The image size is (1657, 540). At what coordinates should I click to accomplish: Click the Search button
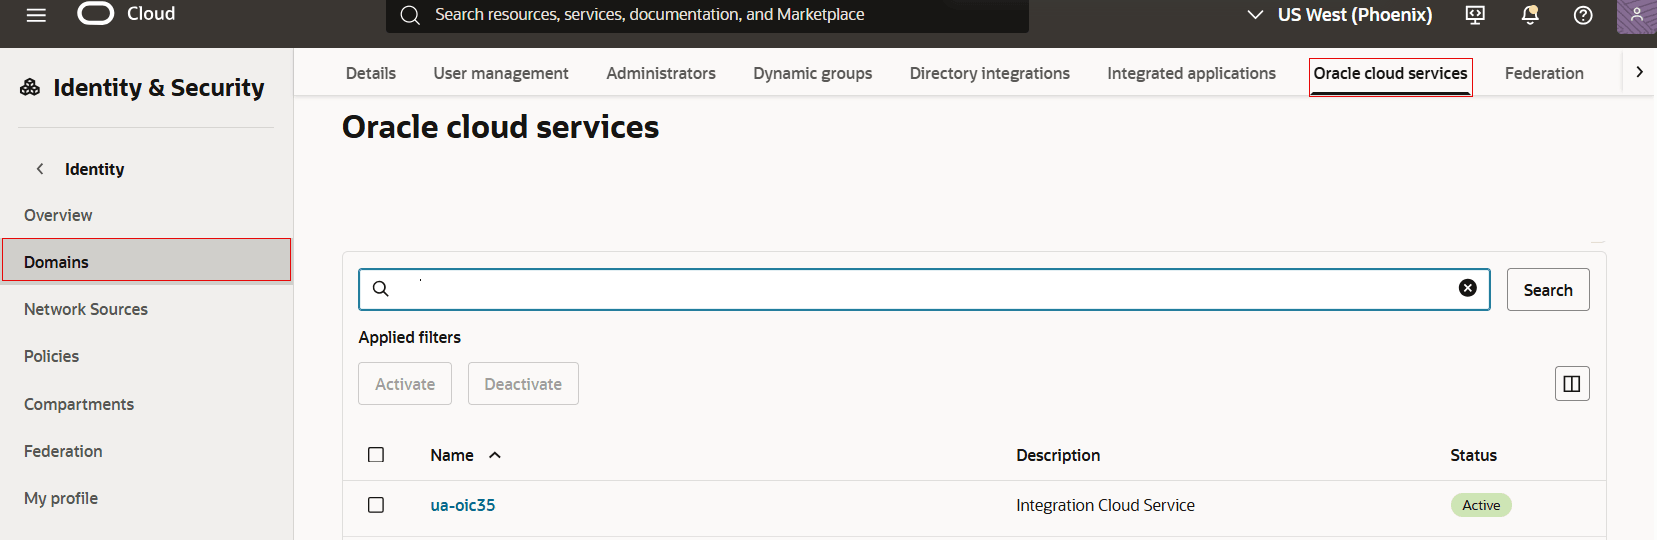pos(1548,290)
